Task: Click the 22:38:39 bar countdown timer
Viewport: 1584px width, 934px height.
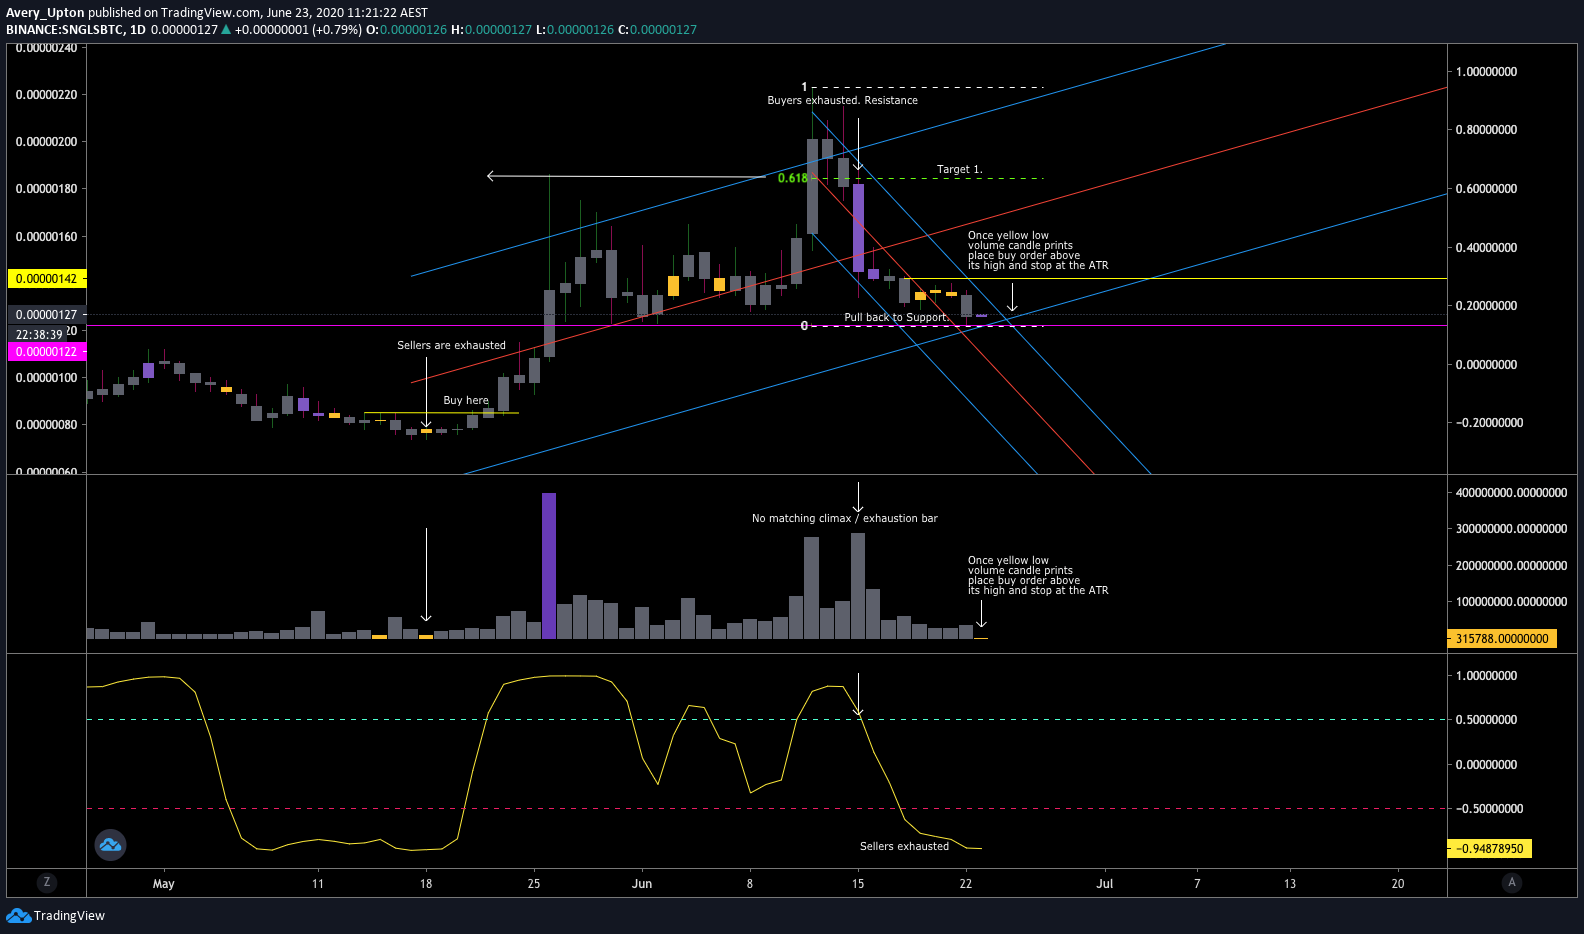Action: click(39, 335)
